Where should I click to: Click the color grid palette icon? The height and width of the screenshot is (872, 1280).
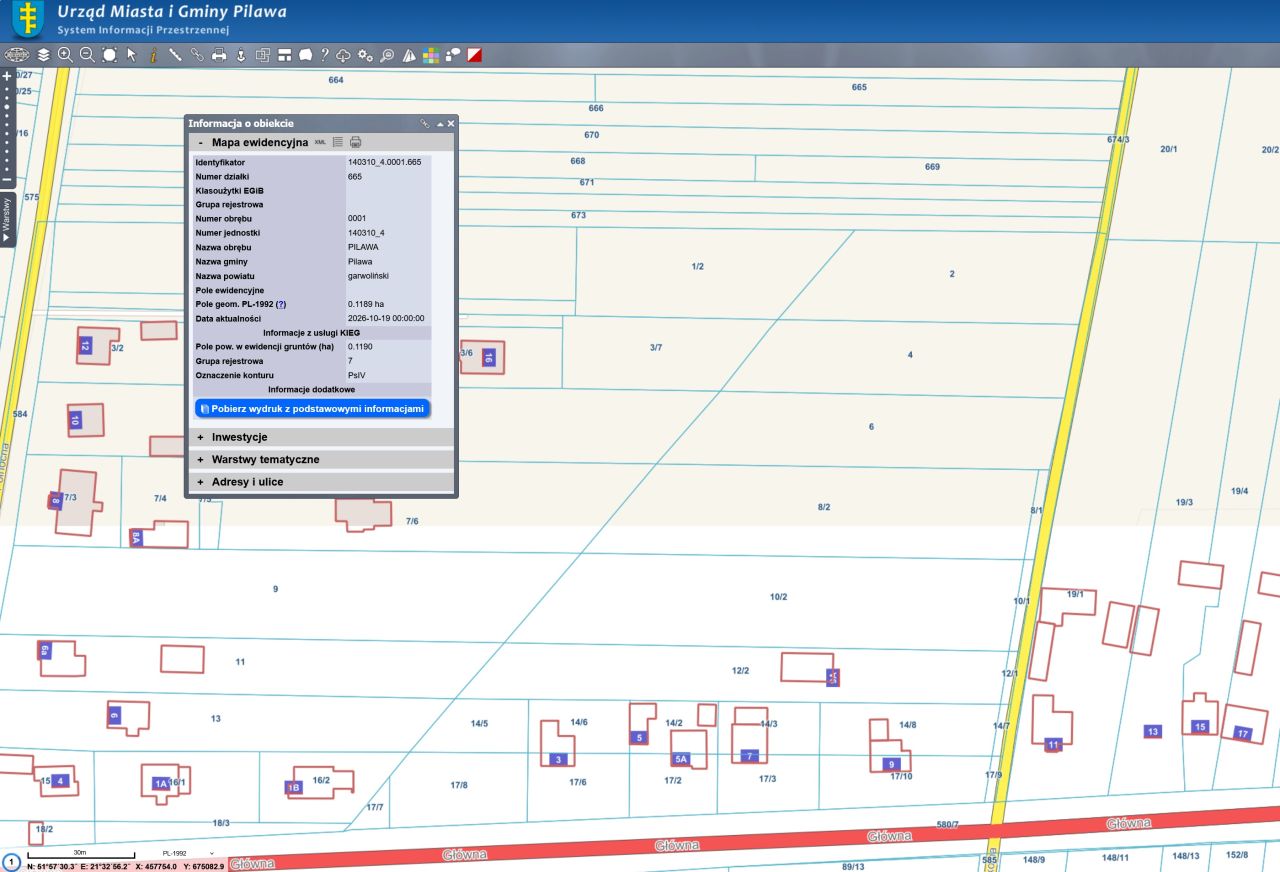click(x=430, y=55)
